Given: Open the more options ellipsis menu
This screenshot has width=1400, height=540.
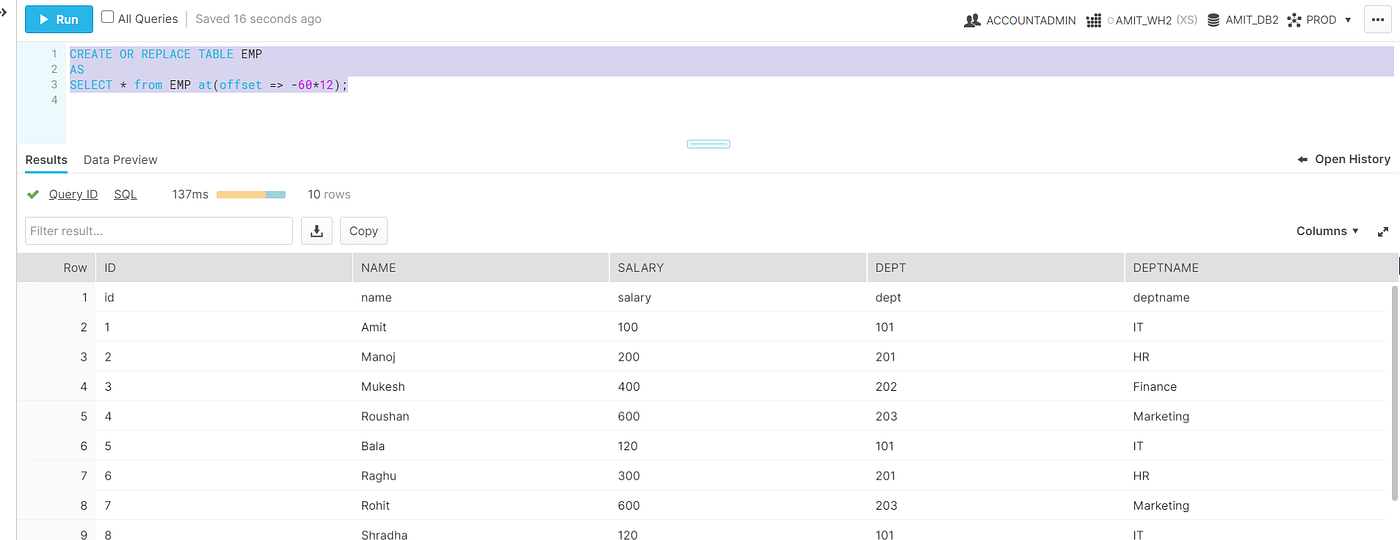Looking at the screenshot, I should click(x=1378, y=20).
